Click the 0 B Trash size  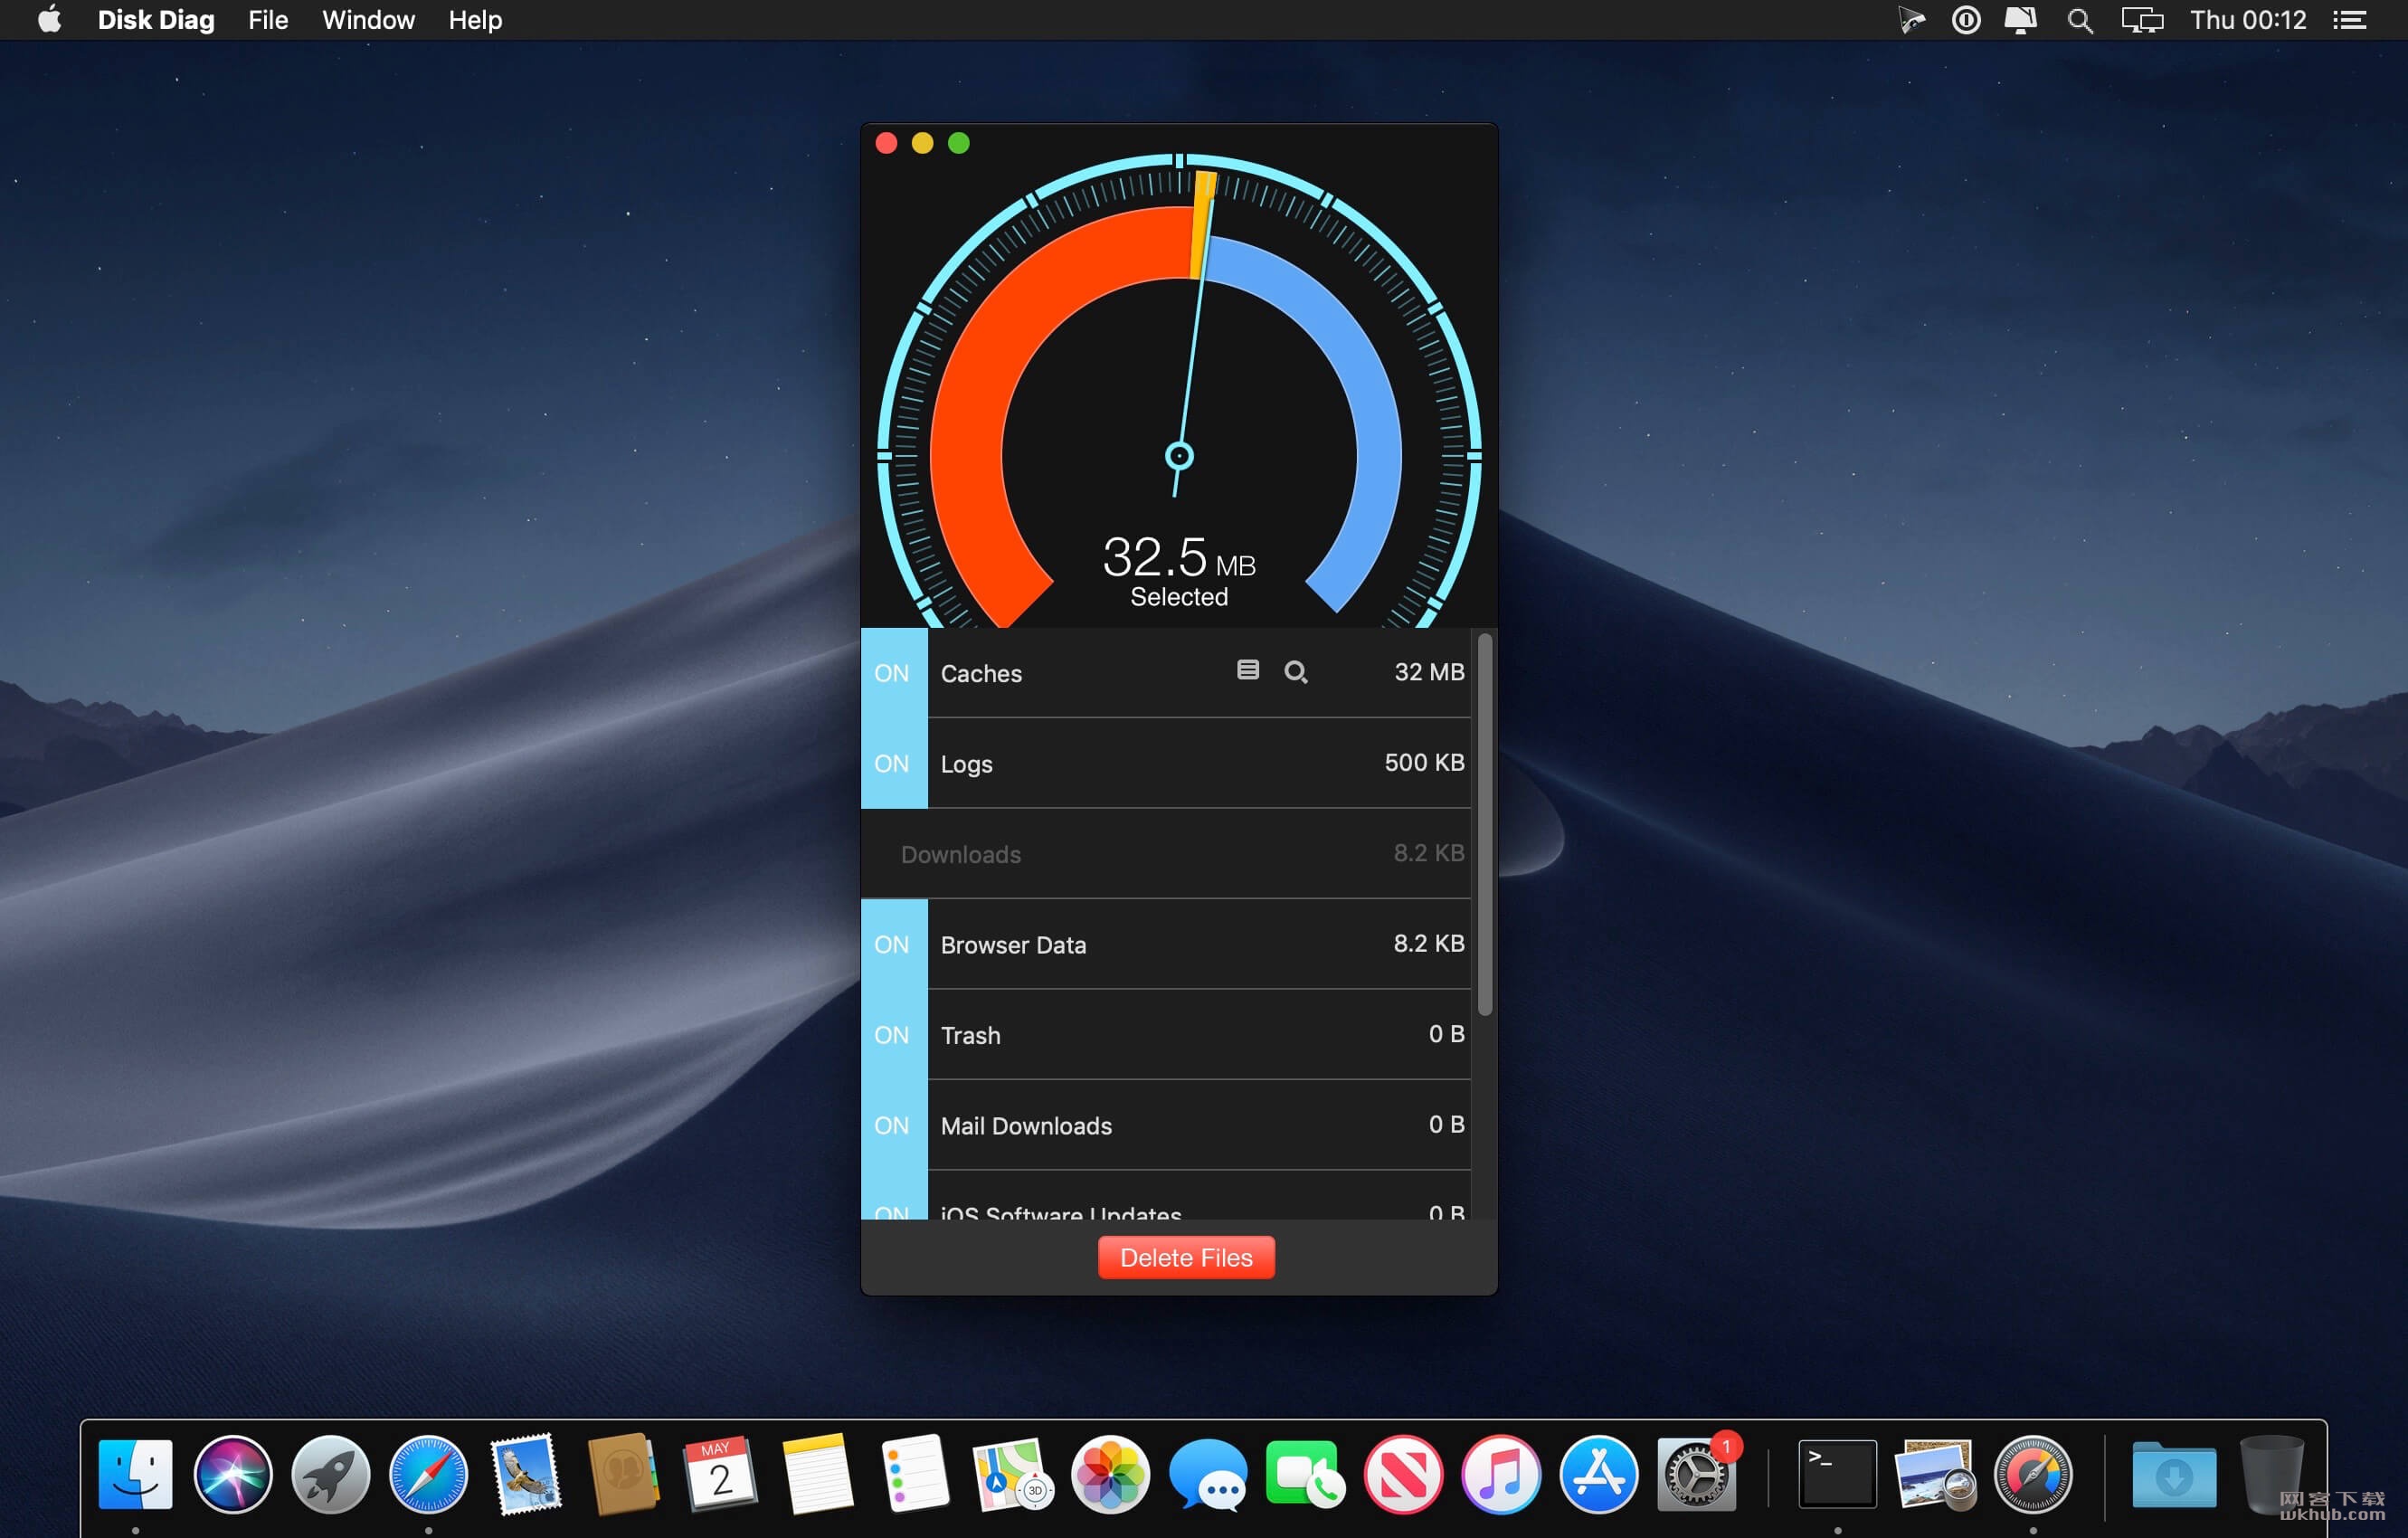point(1446,1034)
